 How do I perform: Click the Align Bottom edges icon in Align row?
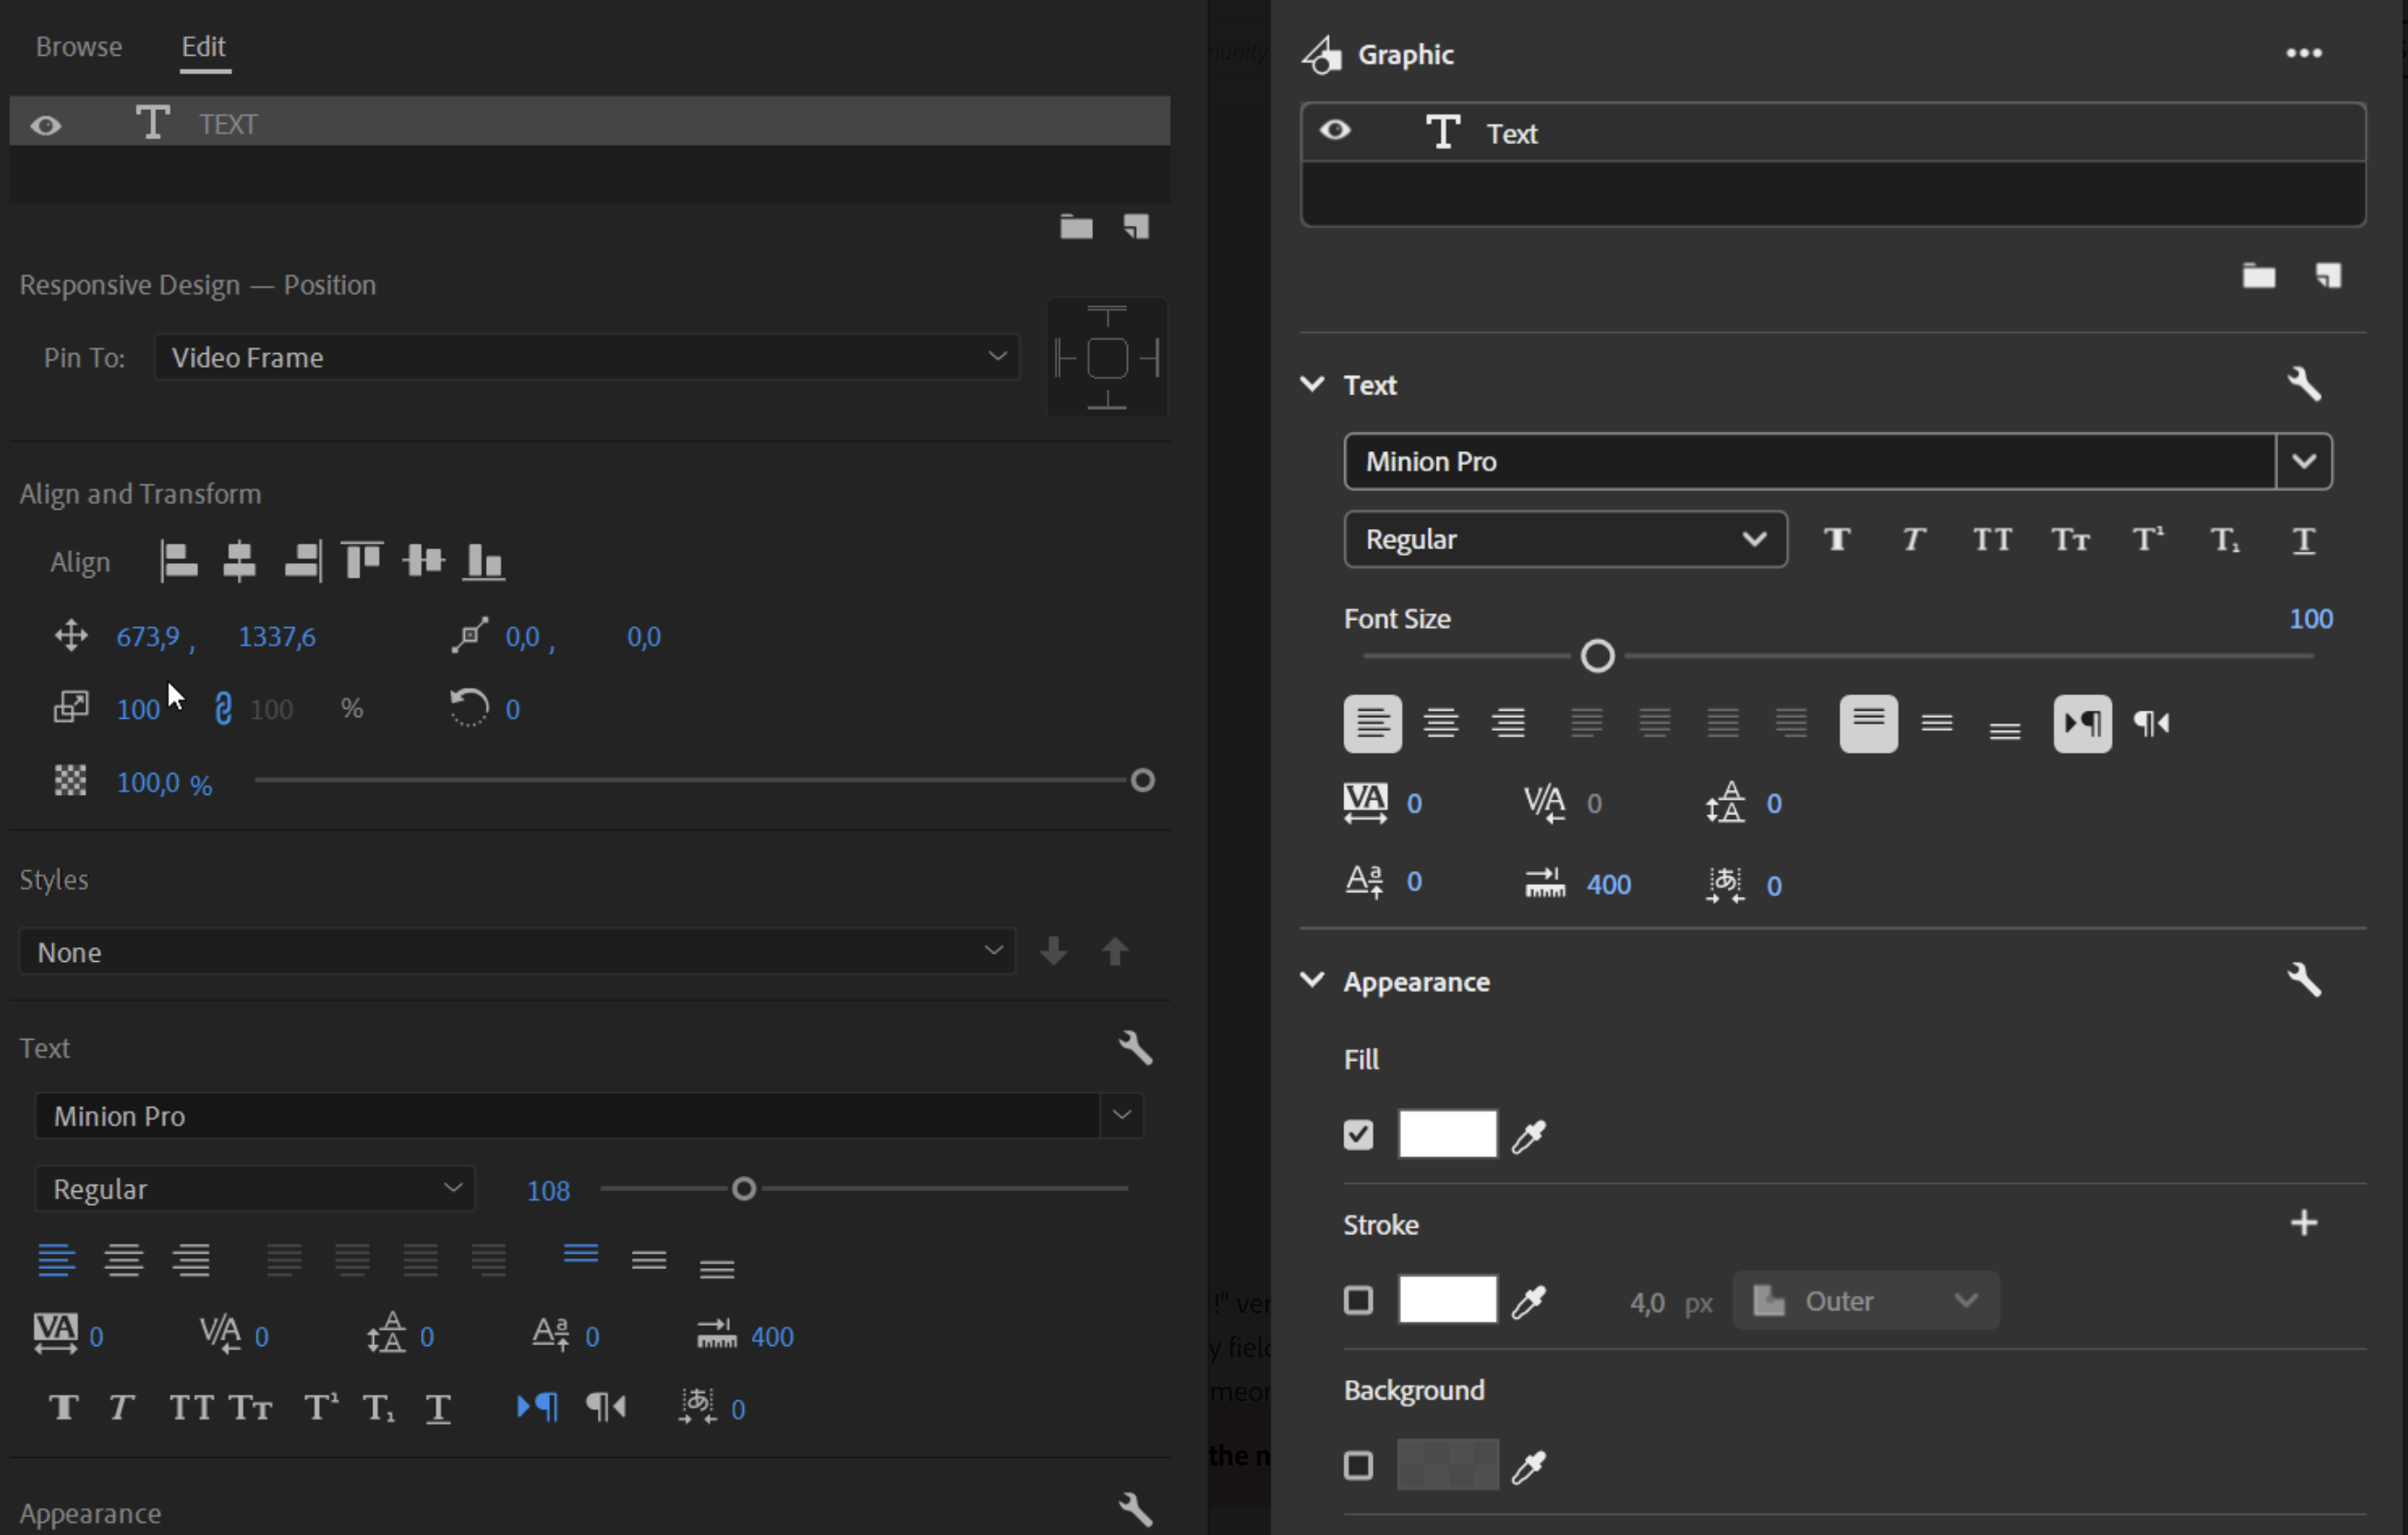tap(484, 561)
